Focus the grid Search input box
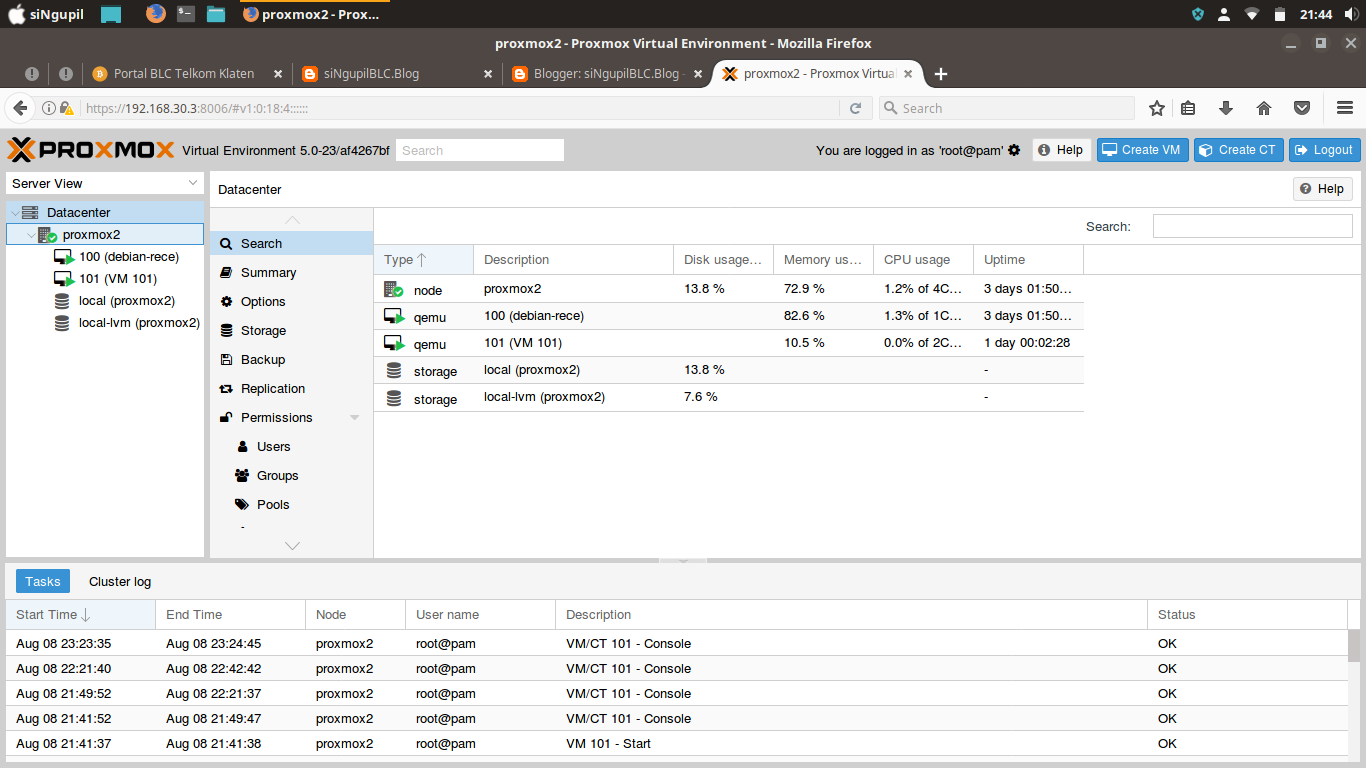Image resolution: width=1366 pixels, height=768 pixels. (x=1253, y=226)
